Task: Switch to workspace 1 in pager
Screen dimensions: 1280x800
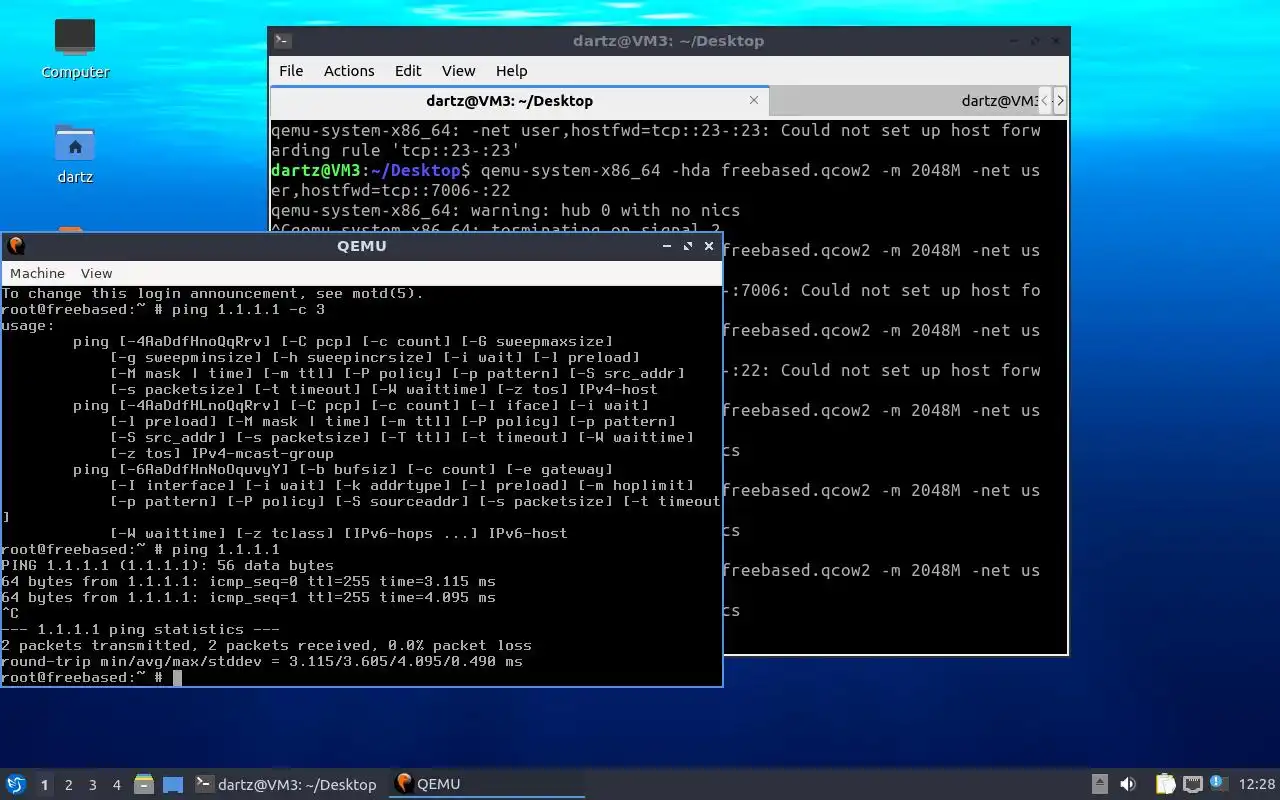Action: pos(44,785)
